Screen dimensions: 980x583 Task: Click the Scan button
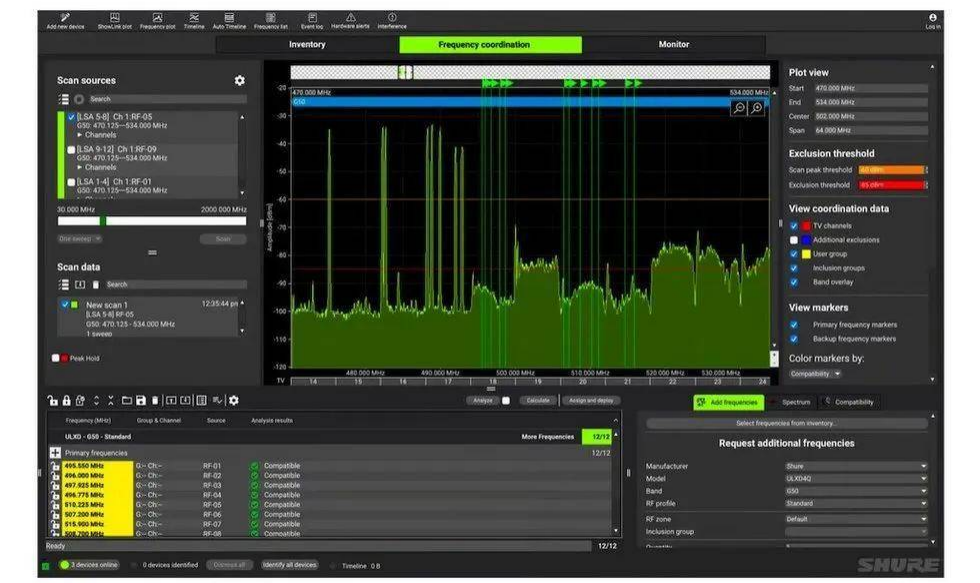pyautogui.click(x=223, y=239)
